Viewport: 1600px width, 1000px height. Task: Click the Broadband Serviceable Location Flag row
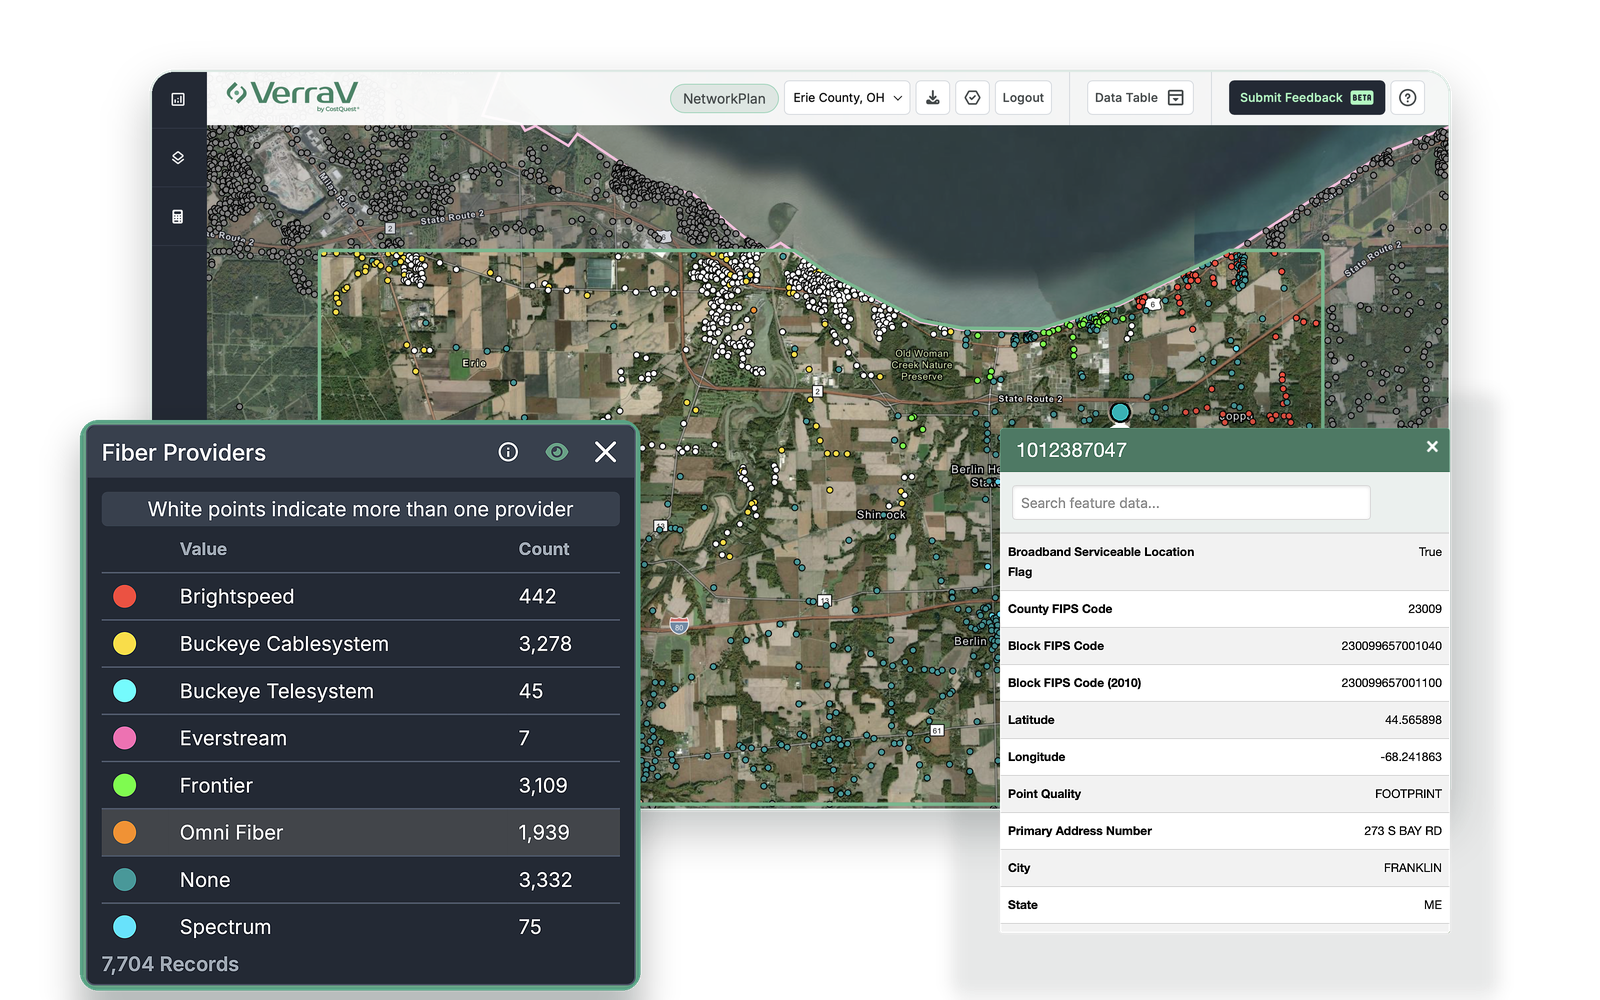click(1224, 562)
